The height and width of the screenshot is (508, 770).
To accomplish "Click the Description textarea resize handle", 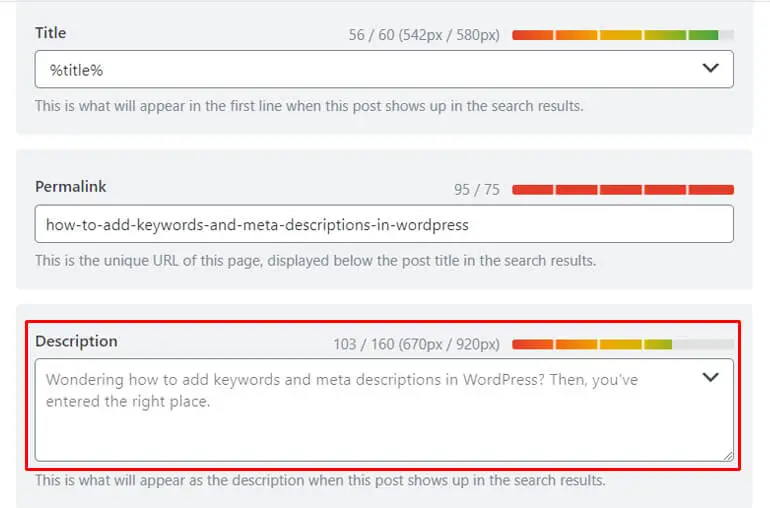I will coord(728,456).
